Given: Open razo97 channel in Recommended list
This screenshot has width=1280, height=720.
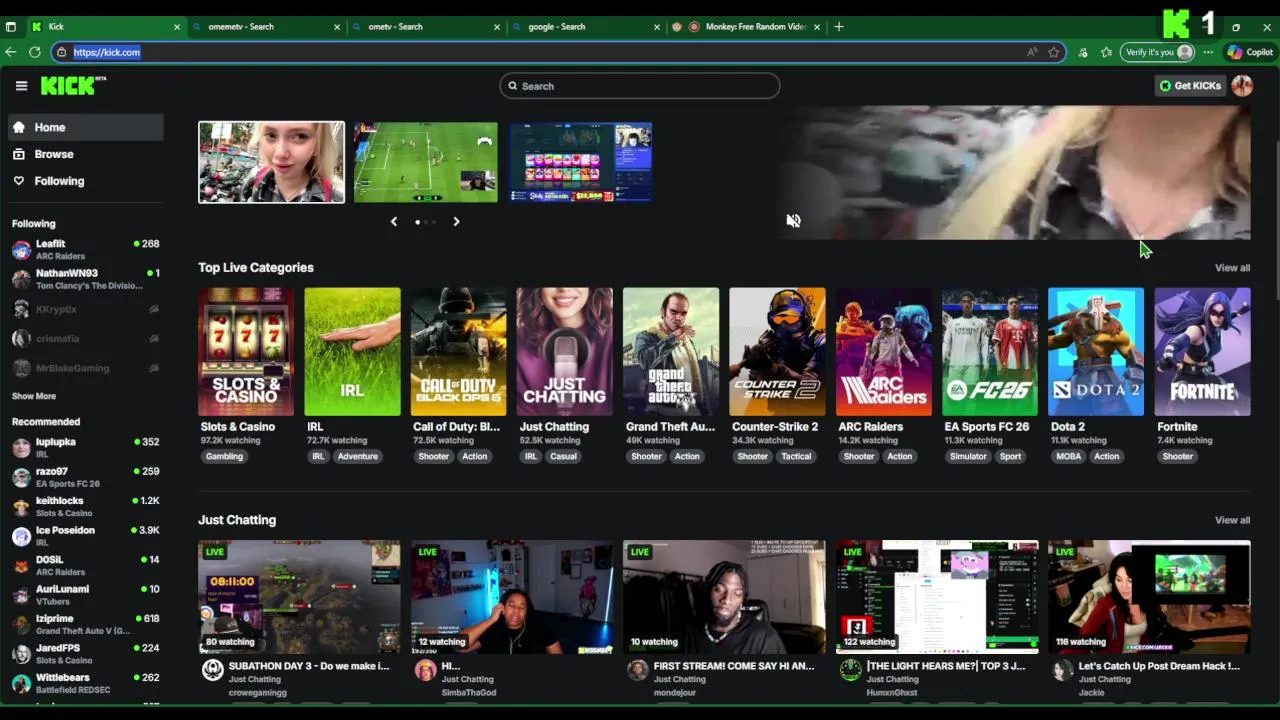Looking at the screenshot, I should pos(85,477).
